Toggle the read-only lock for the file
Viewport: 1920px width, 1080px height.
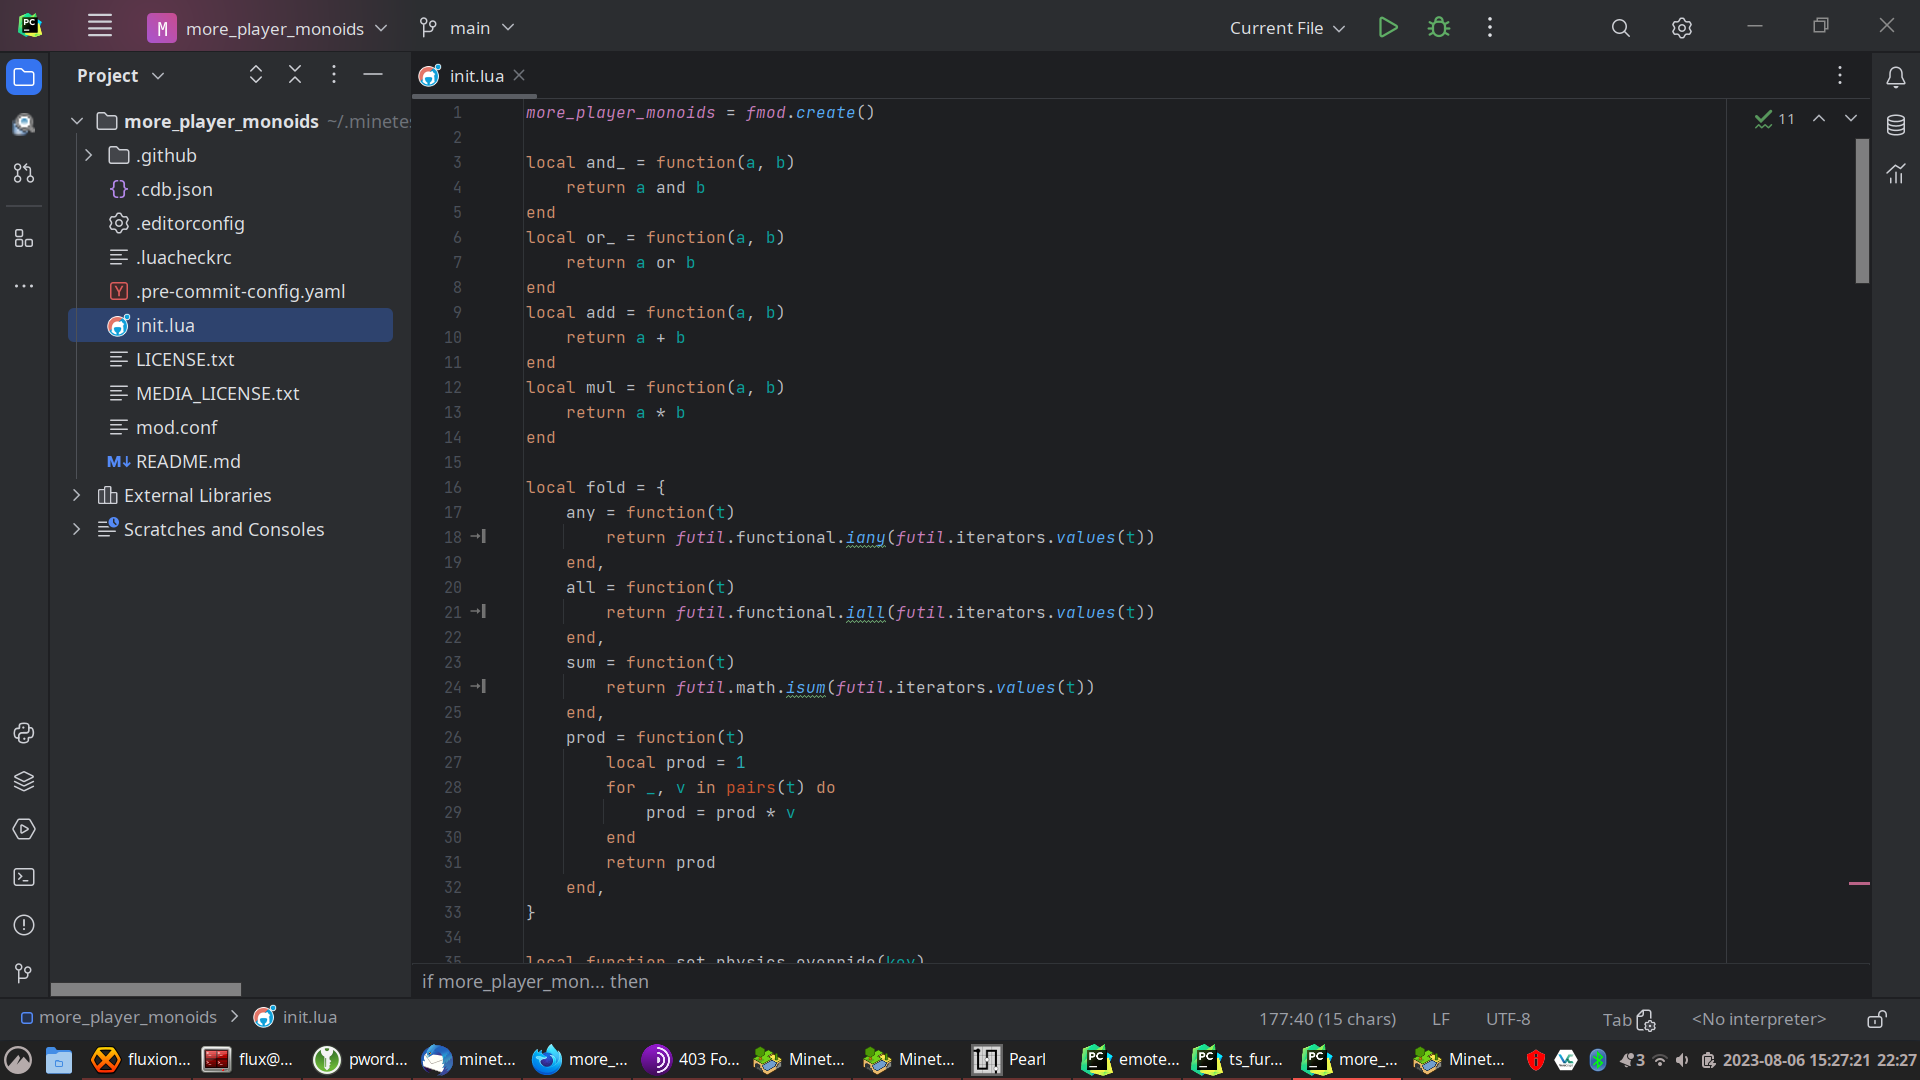(x=1876, y=1019)
